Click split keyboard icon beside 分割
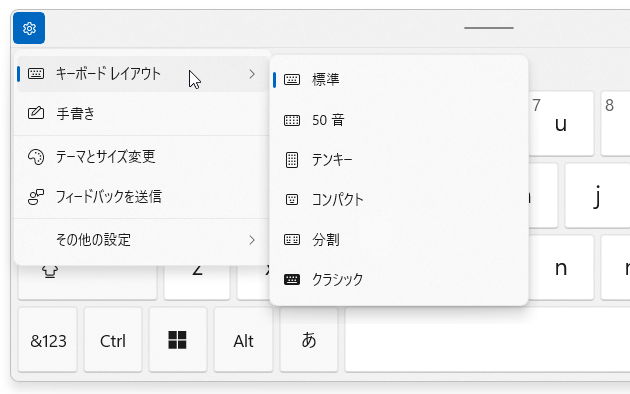 pos(292,240)
